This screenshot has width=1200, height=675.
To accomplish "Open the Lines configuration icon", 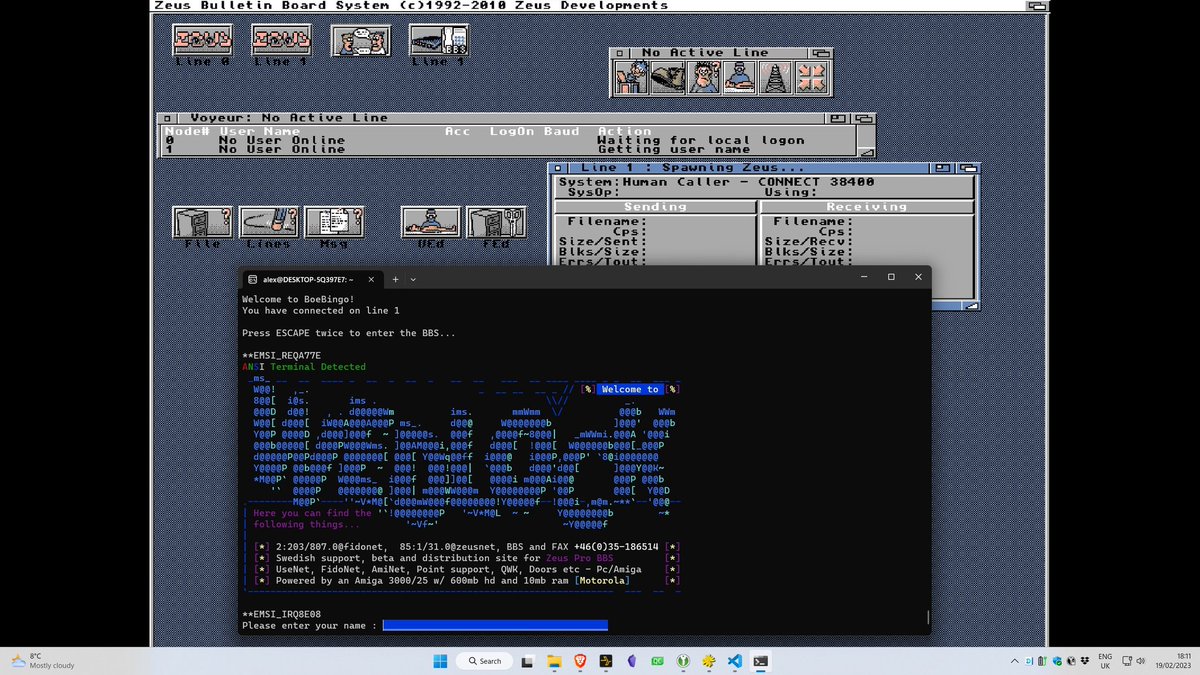I will (x=269, y=221).
